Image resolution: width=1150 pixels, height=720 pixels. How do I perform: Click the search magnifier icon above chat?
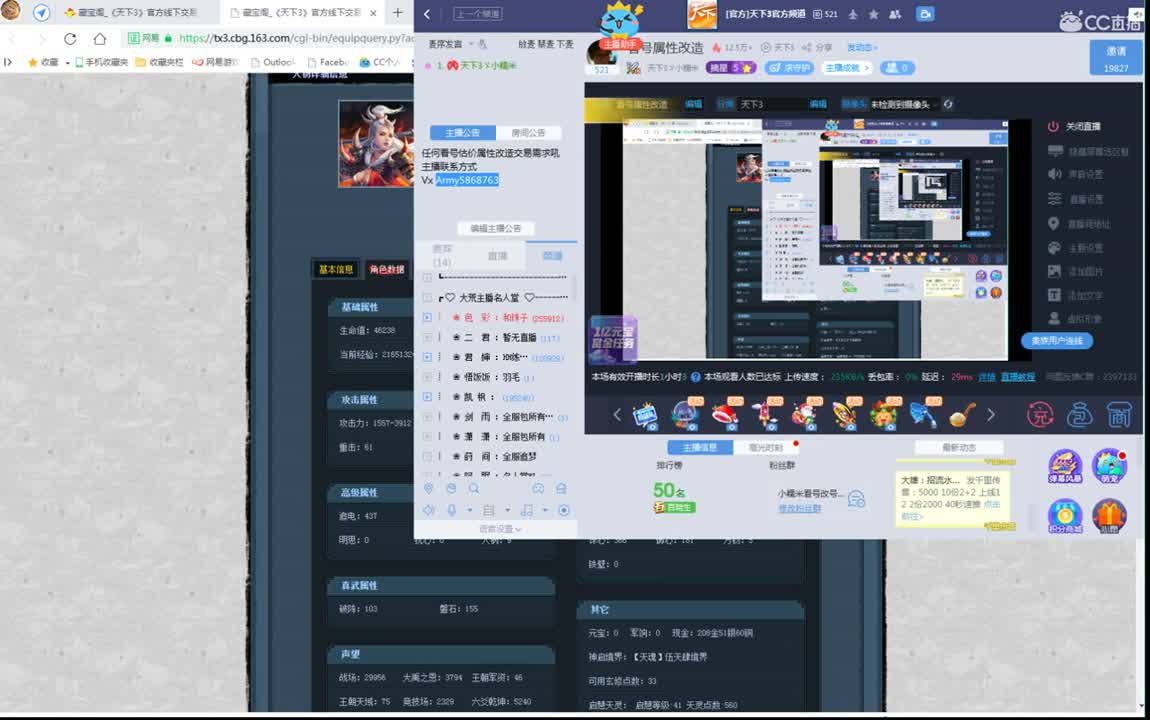click(x=474, y=488)
